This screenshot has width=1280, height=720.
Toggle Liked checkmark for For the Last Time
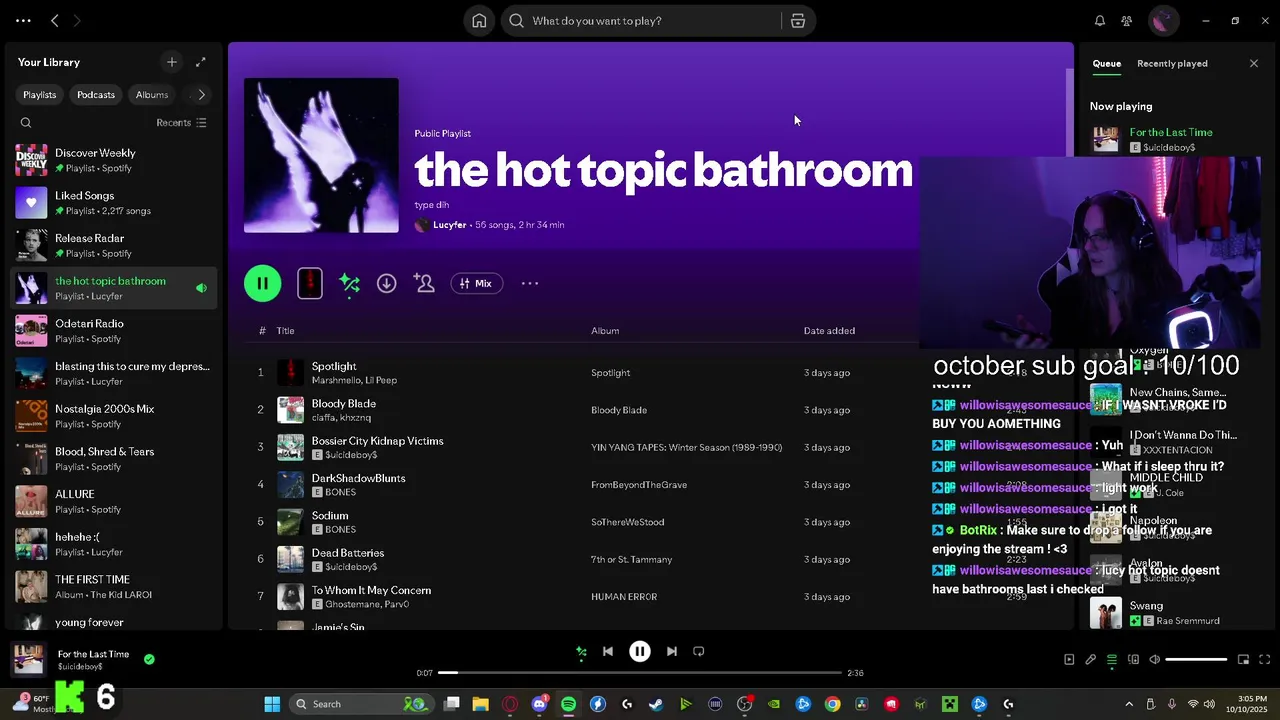(x=149, y=660)
